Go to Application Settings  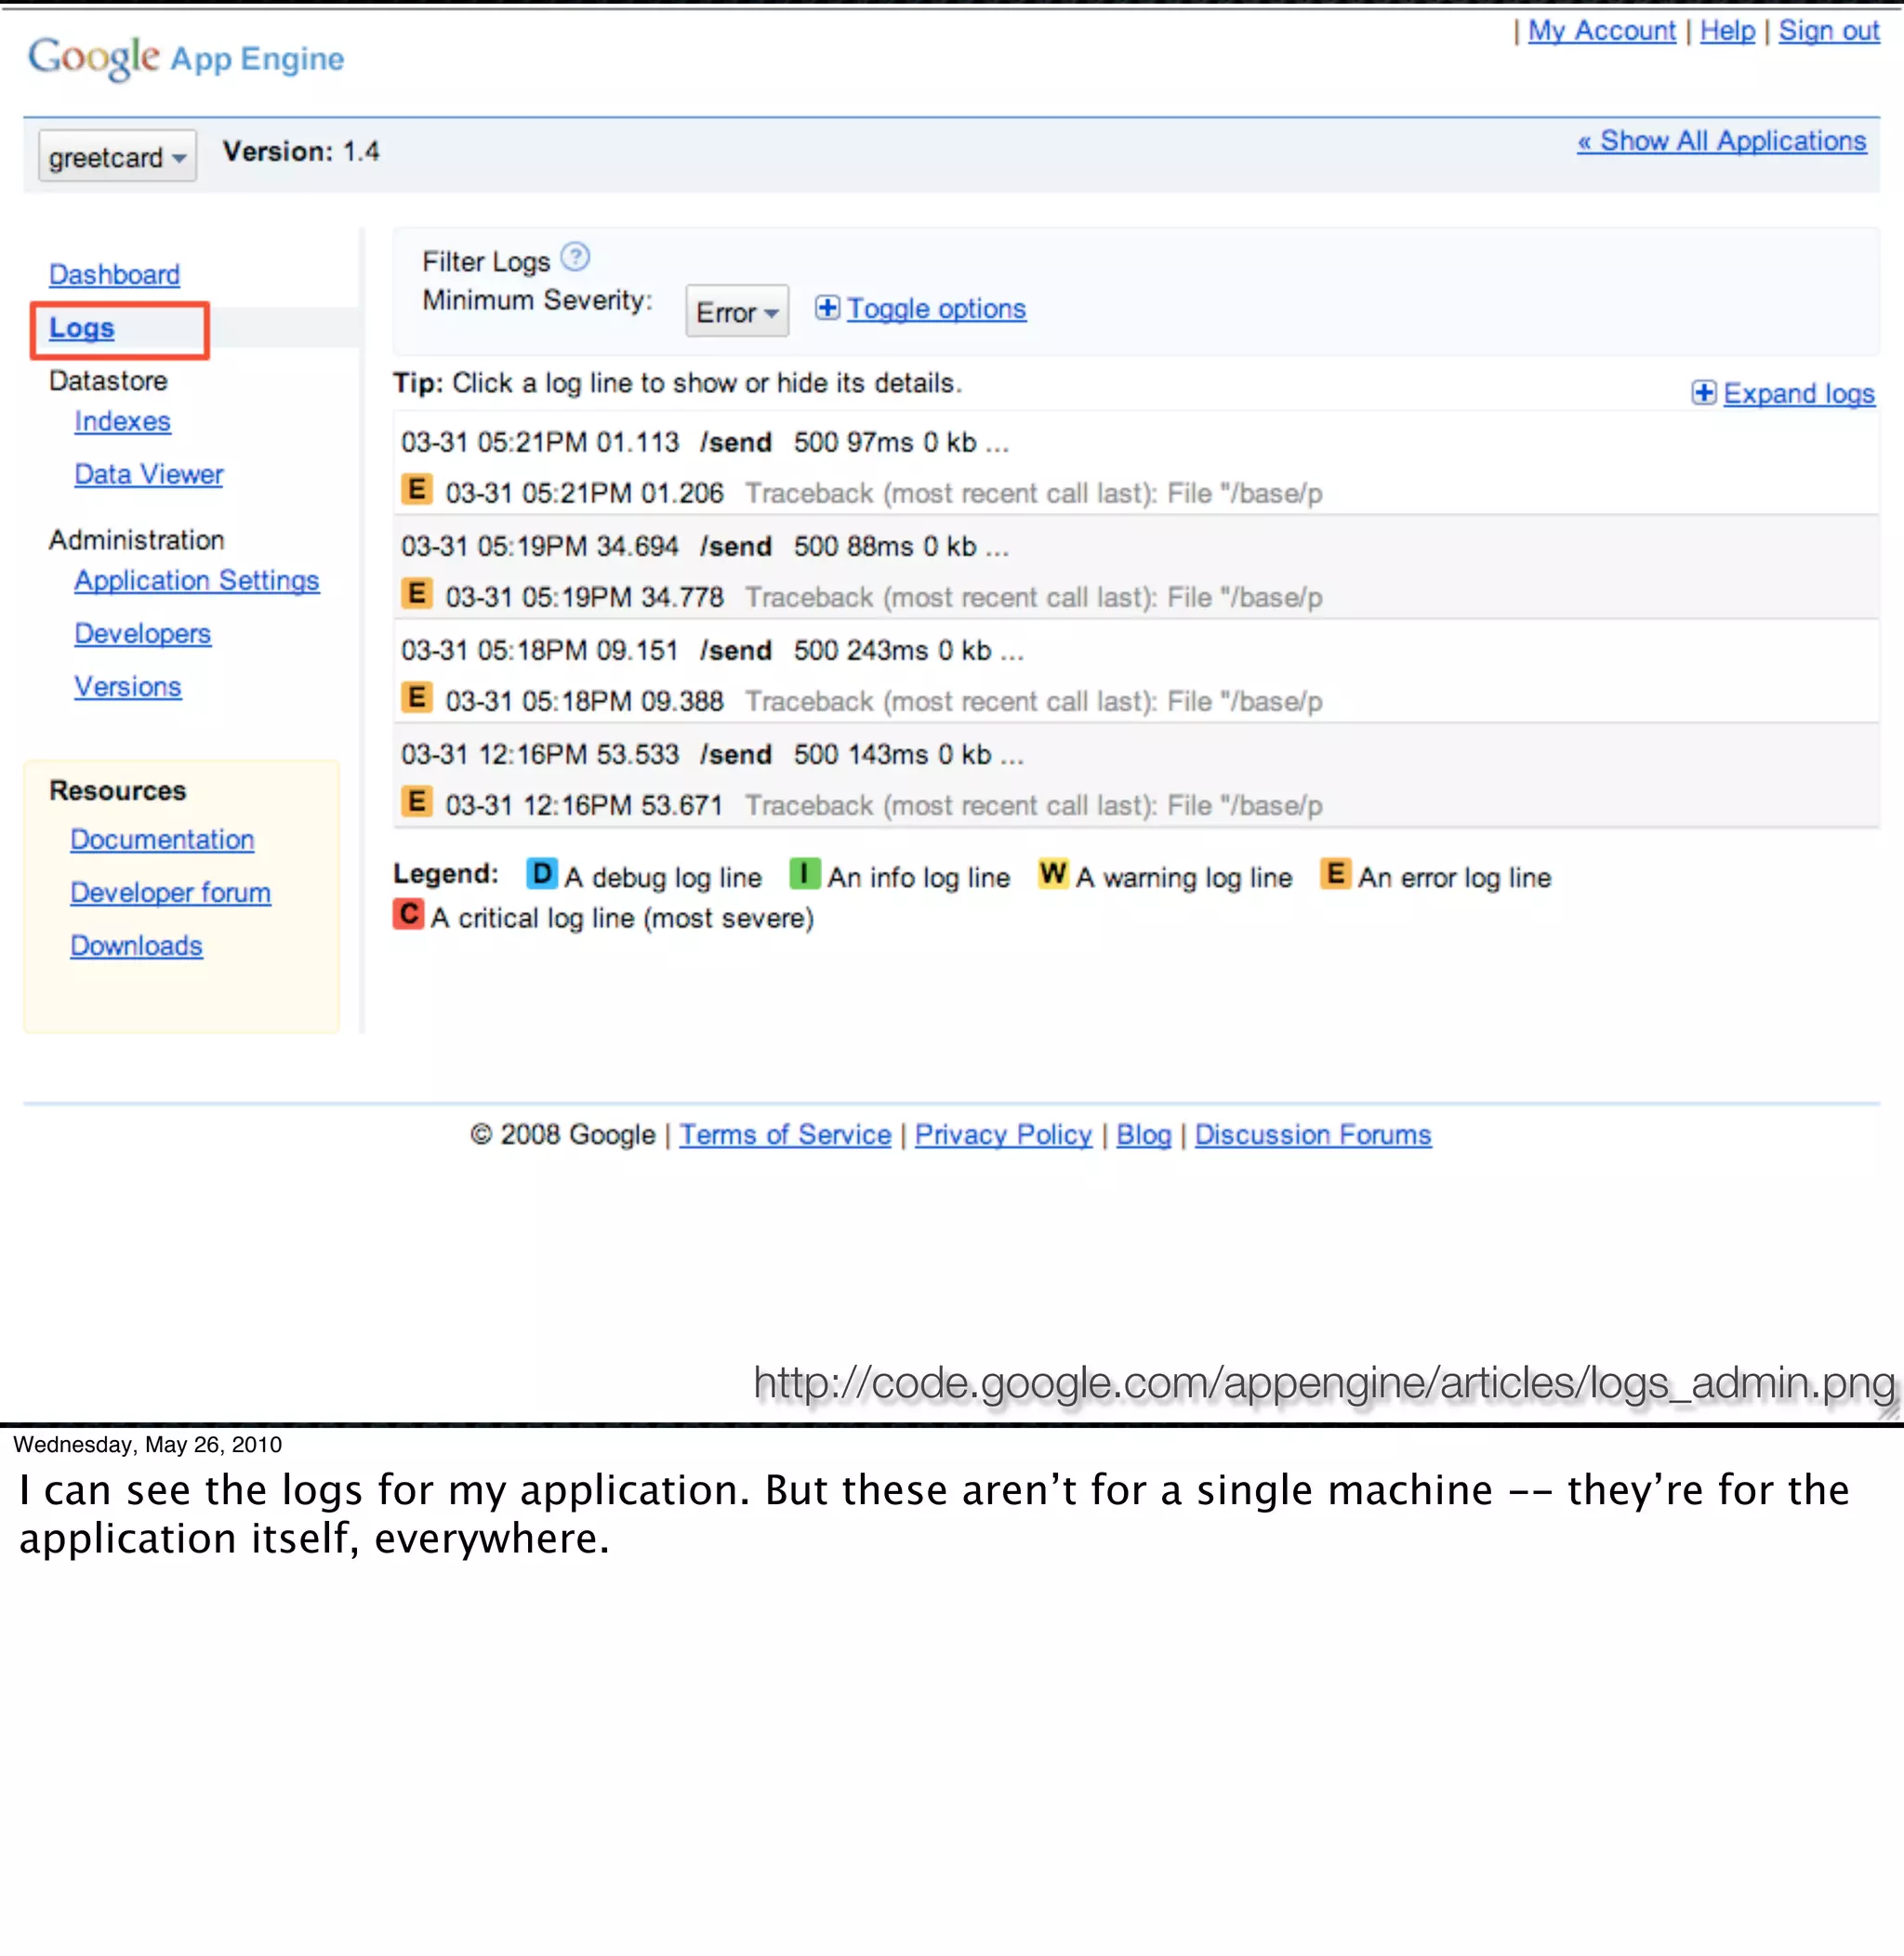coord(197,581)
